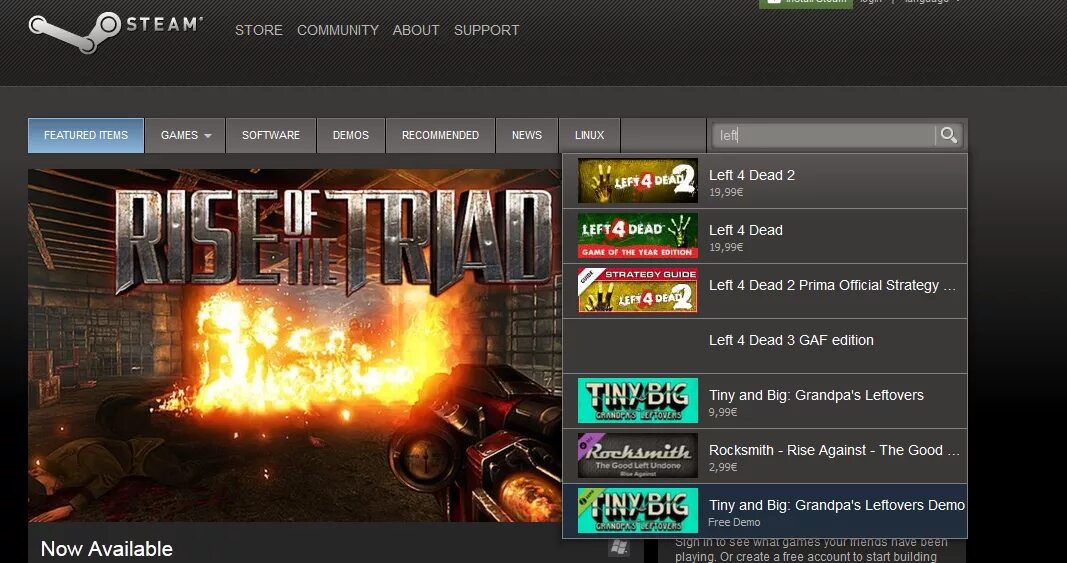Click the 'Now Available' banner caption
Viewport: 1067px width, 563px height.
coord(107,549)
